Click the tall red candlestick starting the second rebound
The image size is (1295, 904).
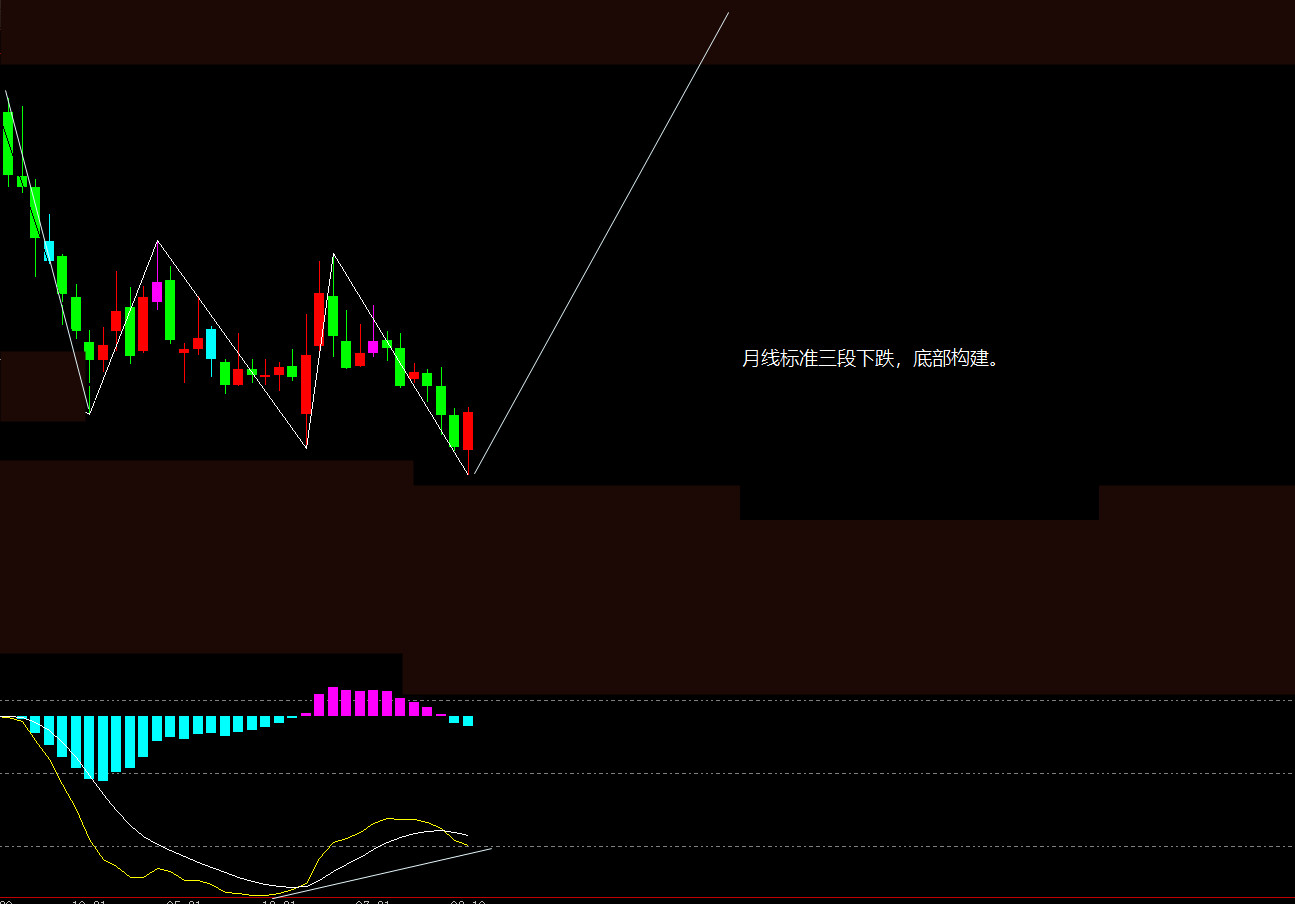coord(306,383)
